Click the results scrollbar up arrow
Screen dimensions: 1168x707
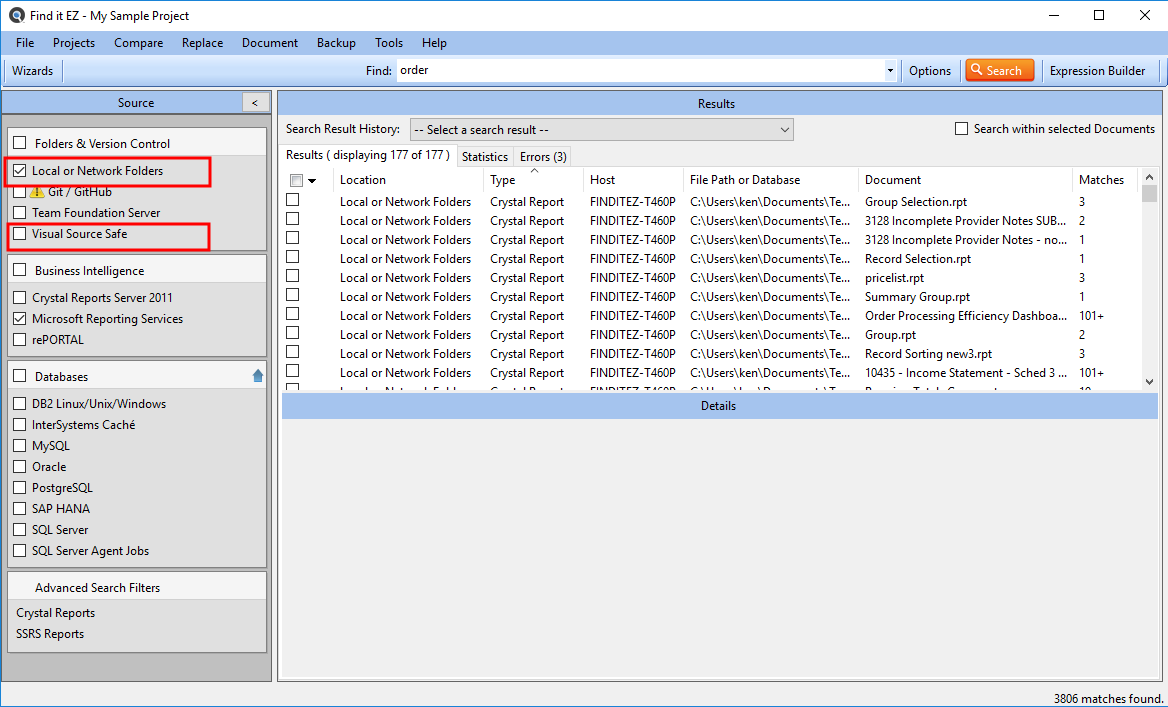click(1149, 177)
